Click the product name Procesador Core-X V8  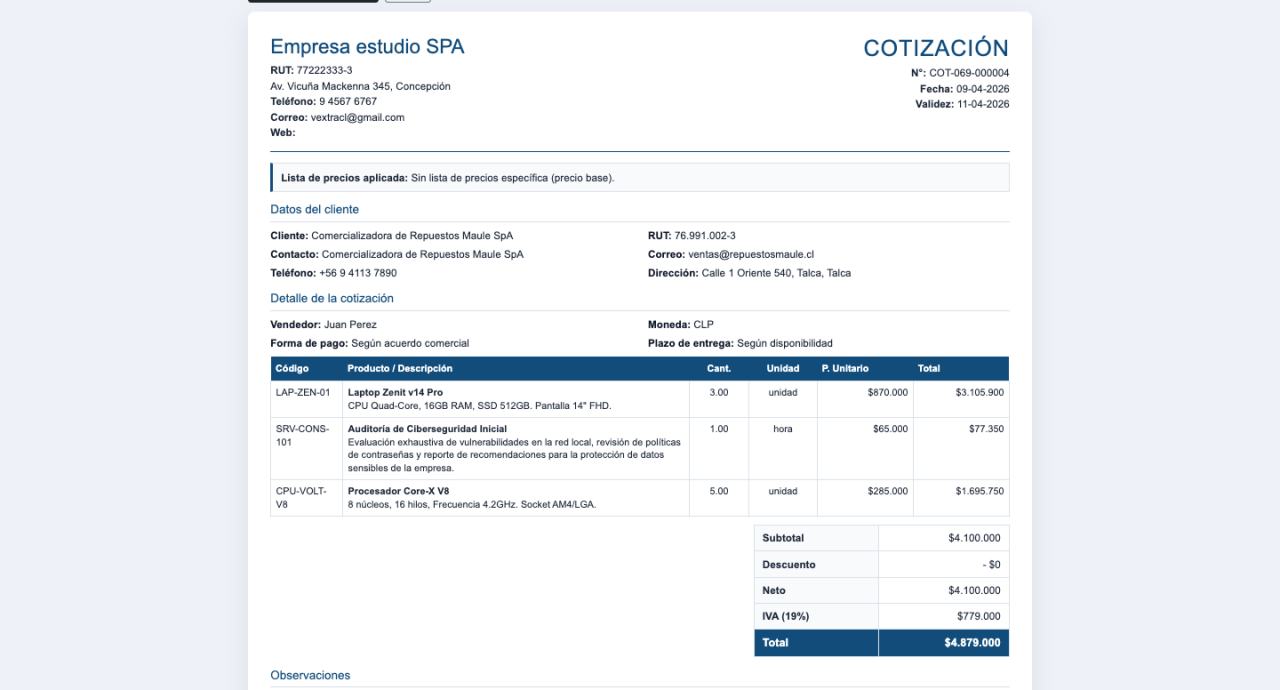click(x=398, y=491)
